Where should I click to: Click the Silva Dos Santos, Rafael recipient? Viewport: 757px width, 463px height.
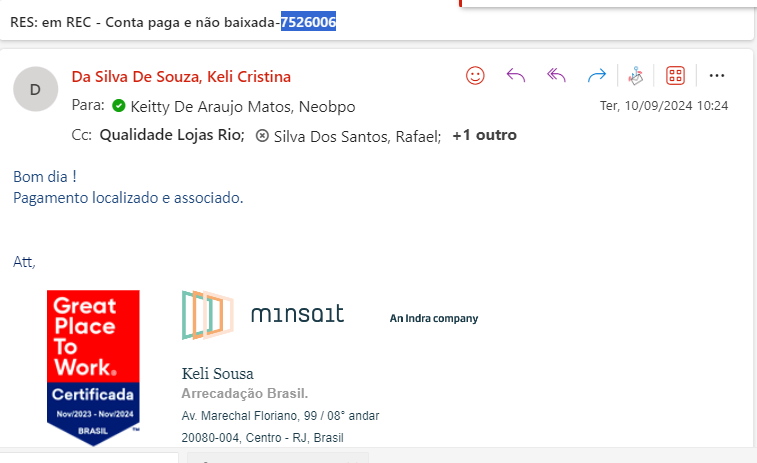coord(356,135)
